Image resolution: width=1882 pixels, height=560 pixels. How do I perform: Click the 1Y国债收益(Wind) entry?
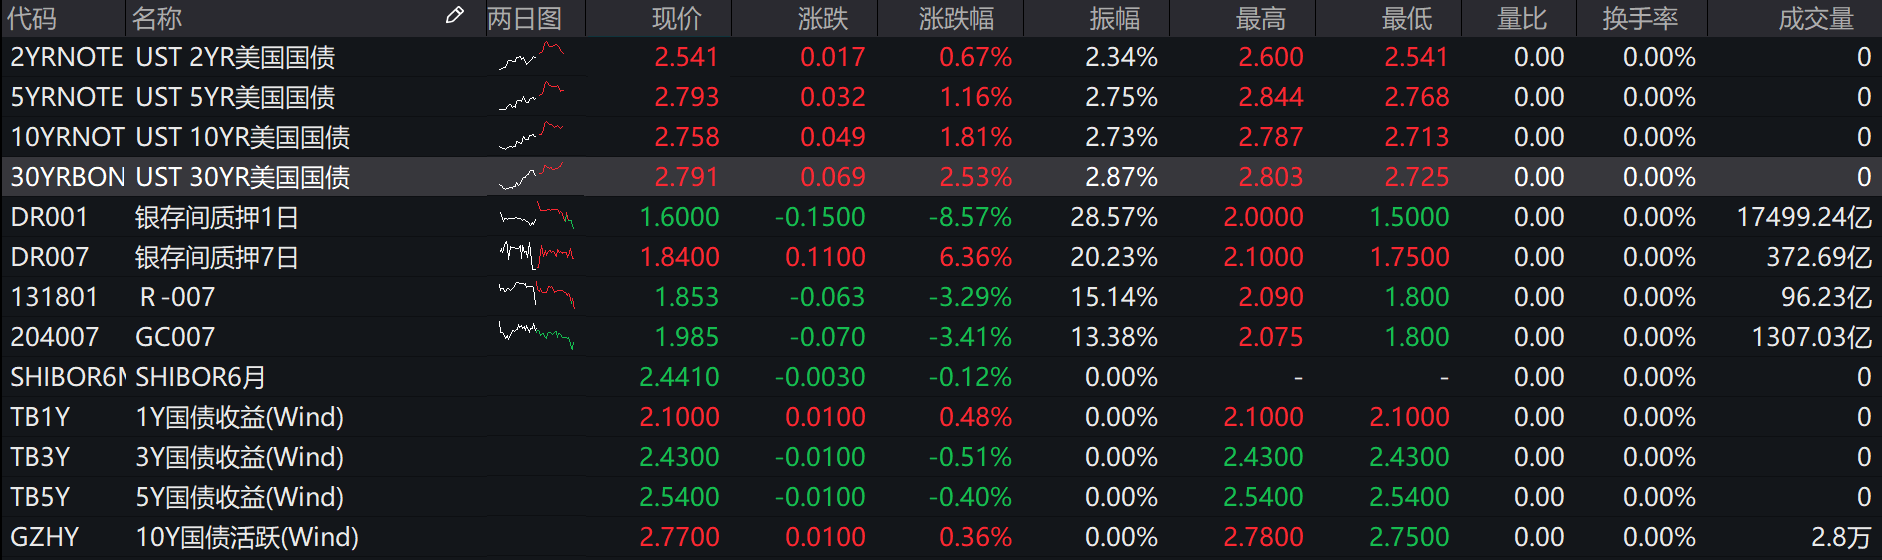coord(239,417)
